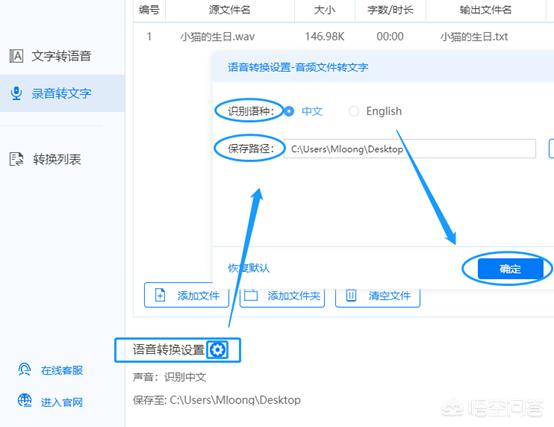Viewport: 554px width, 427px height.
Task: Click the 恢复默认 restore defaults link
Action: point(248,268)
